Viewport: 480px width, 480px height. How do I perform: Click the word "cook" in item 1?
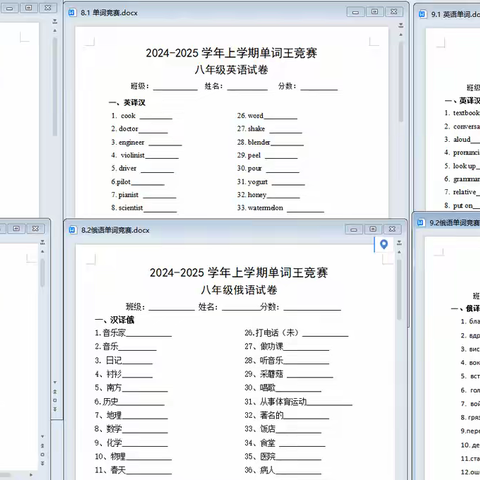click(x=128, y=116)
